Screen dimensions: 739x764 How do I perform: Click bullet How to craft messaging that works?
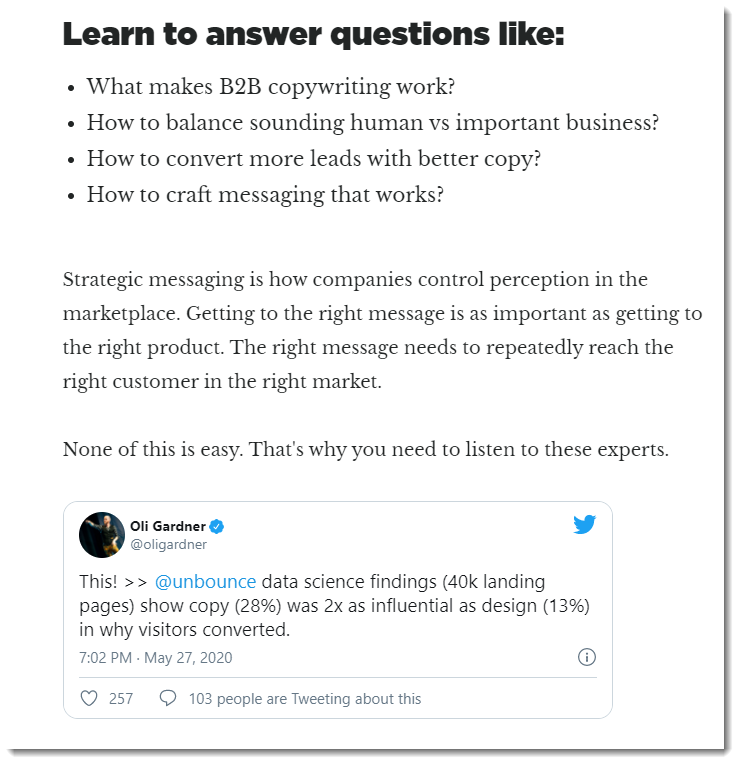tap(265, 195)
